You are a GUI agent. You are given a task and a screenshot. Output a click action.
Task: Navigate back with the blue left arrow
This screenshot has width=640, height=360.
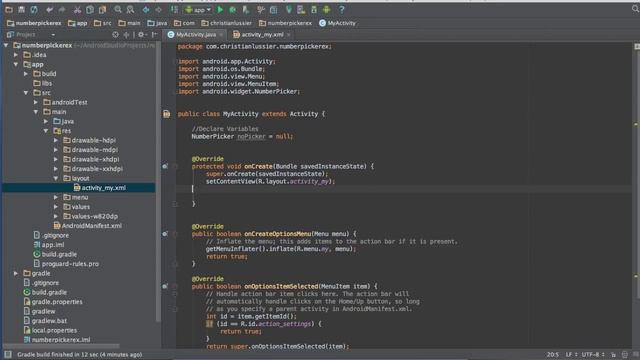coord(146,9)
